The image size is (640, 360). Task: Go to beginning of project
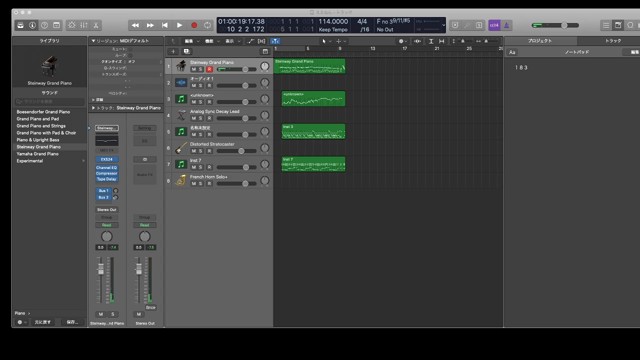click(165, 25)
